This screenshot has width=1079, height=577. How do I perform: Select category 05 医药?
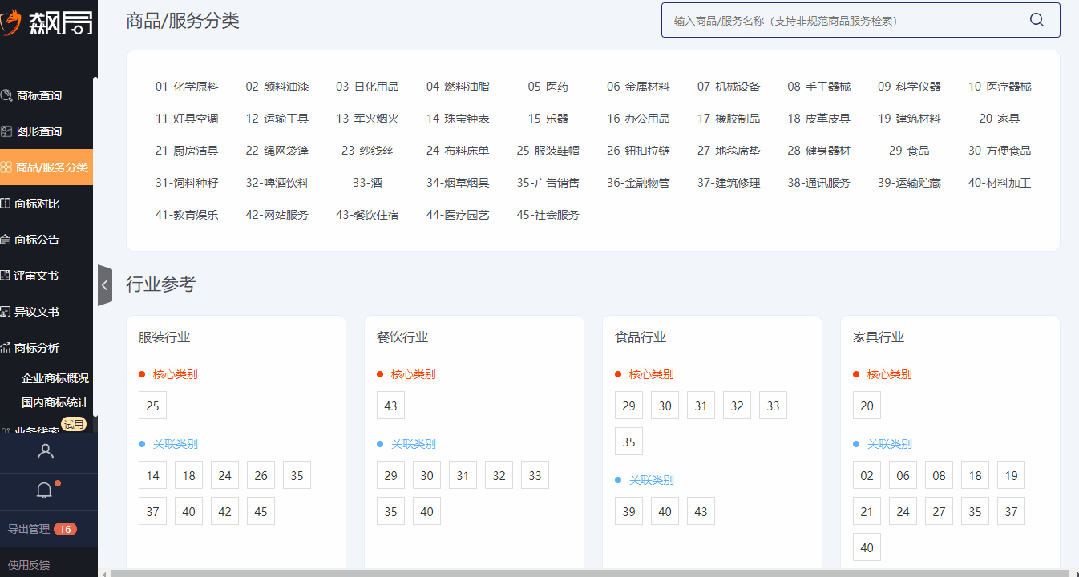click(x=548, y=87)
